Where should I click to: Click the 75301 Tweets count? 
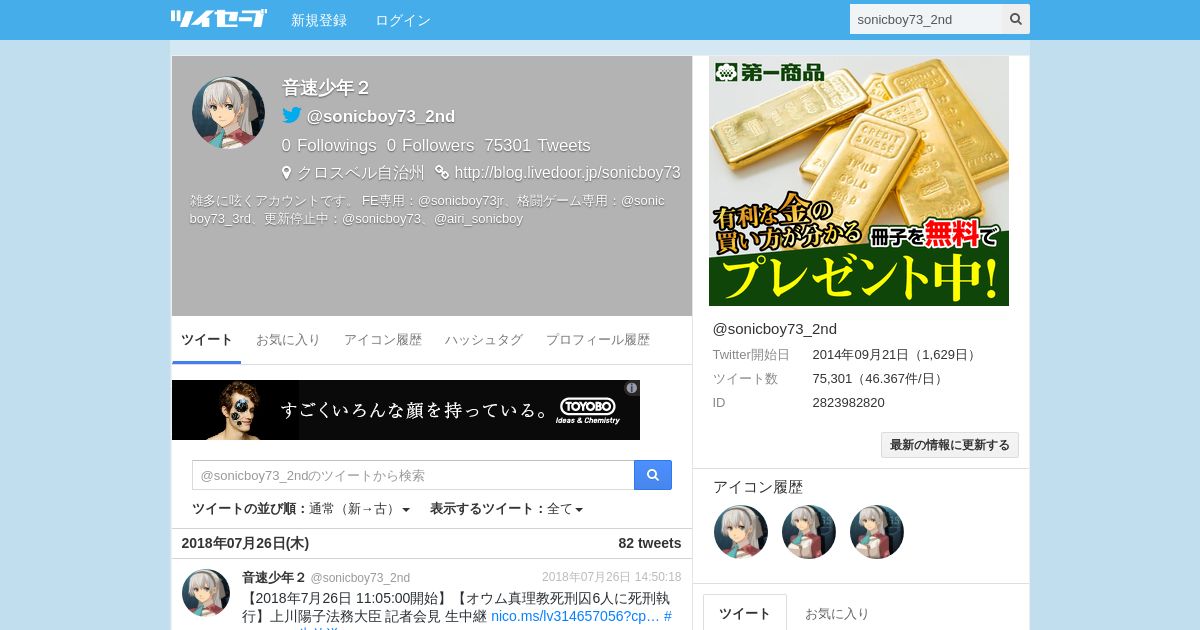537,146
